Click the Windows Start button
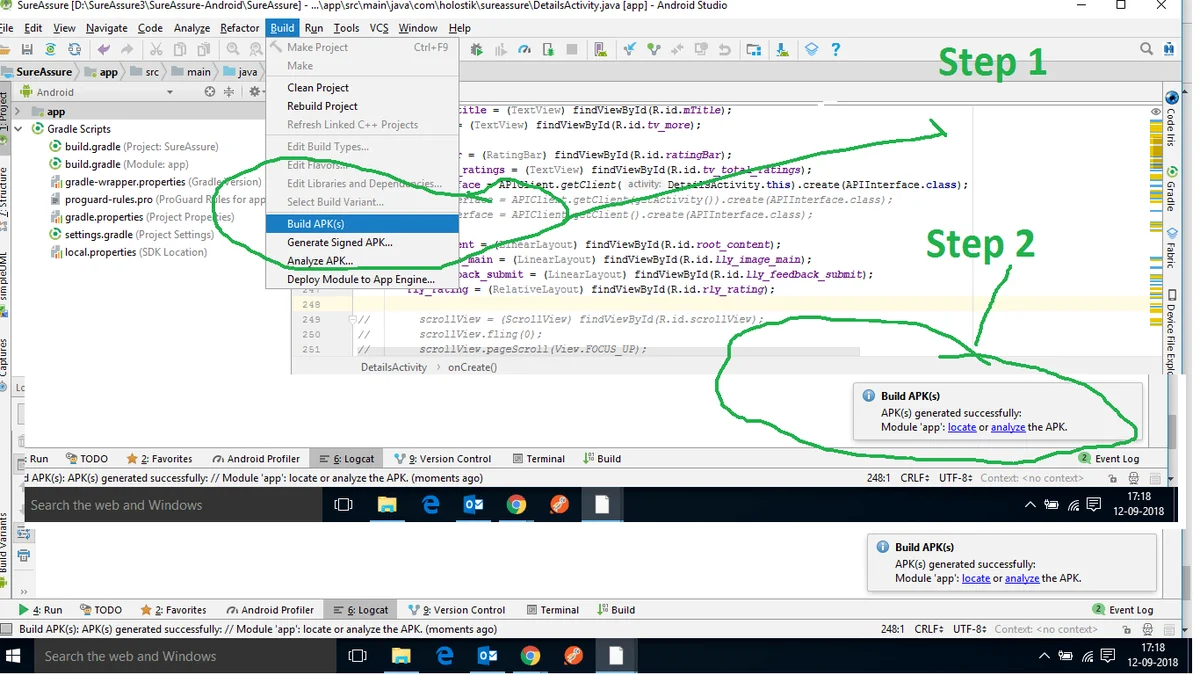 (15, 656)
